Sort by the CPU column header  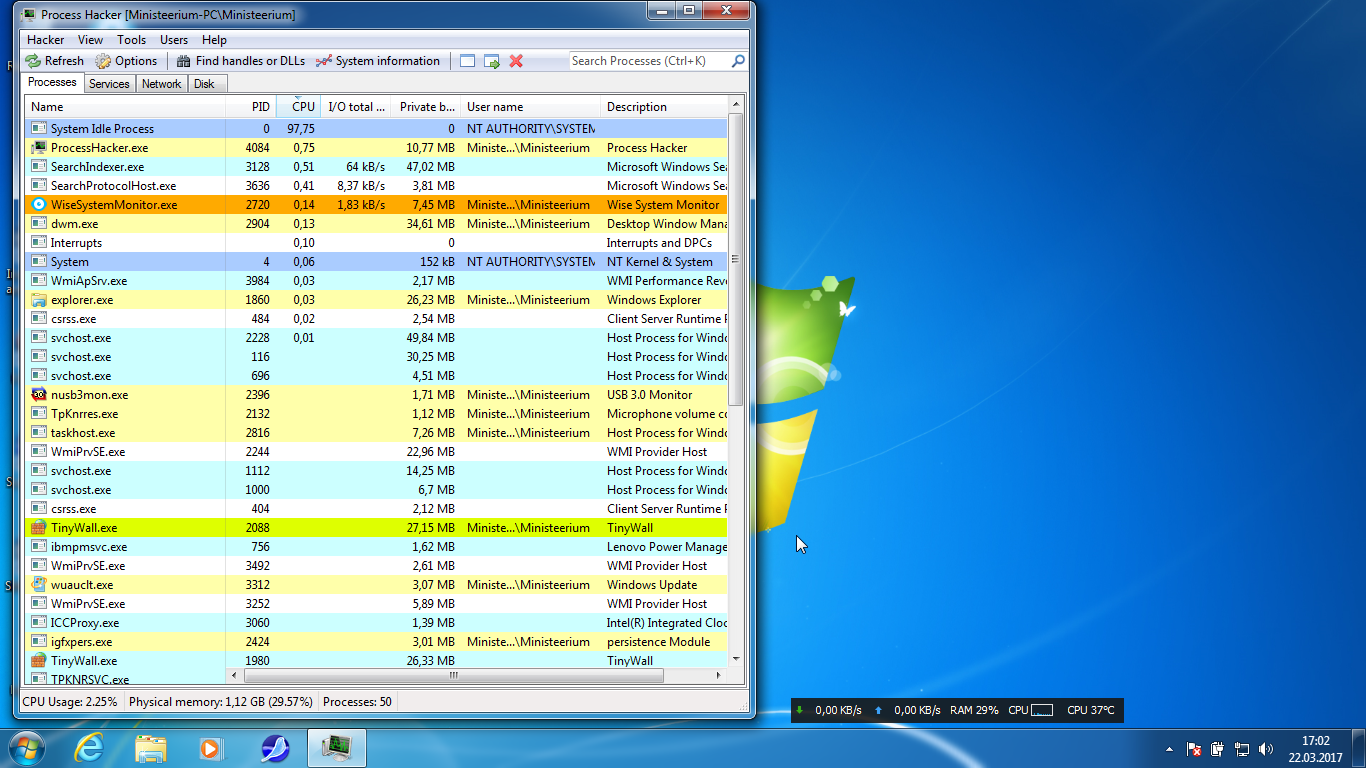[299, 107]
